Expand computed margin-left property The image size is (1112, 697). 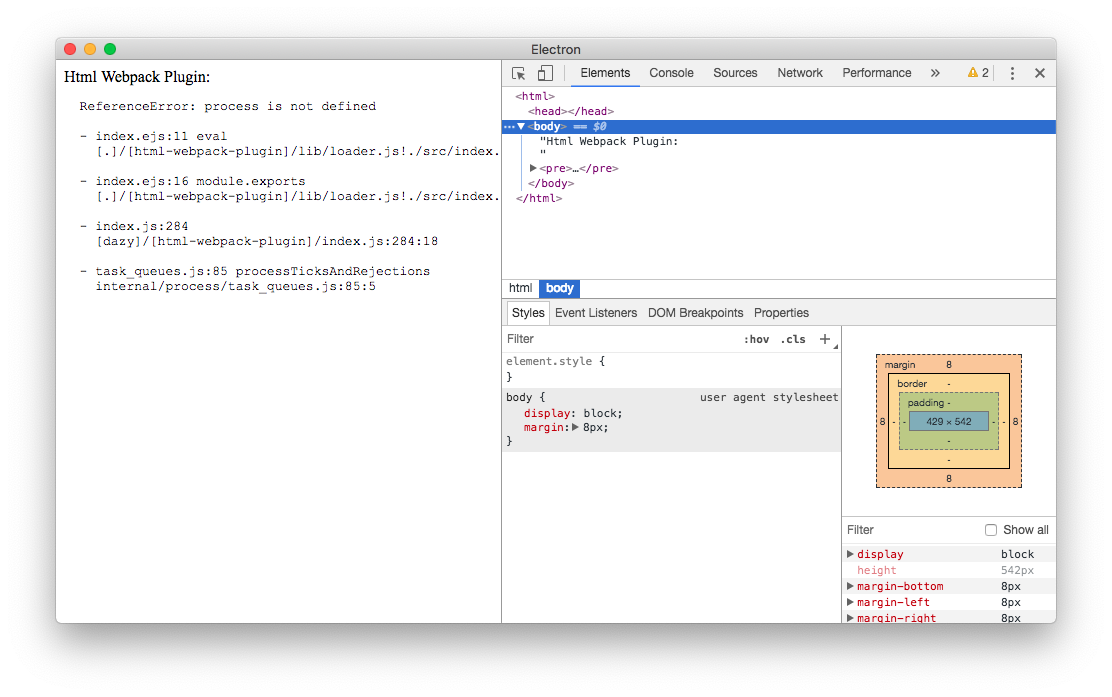pyautogui.click(x=850, y=602)
